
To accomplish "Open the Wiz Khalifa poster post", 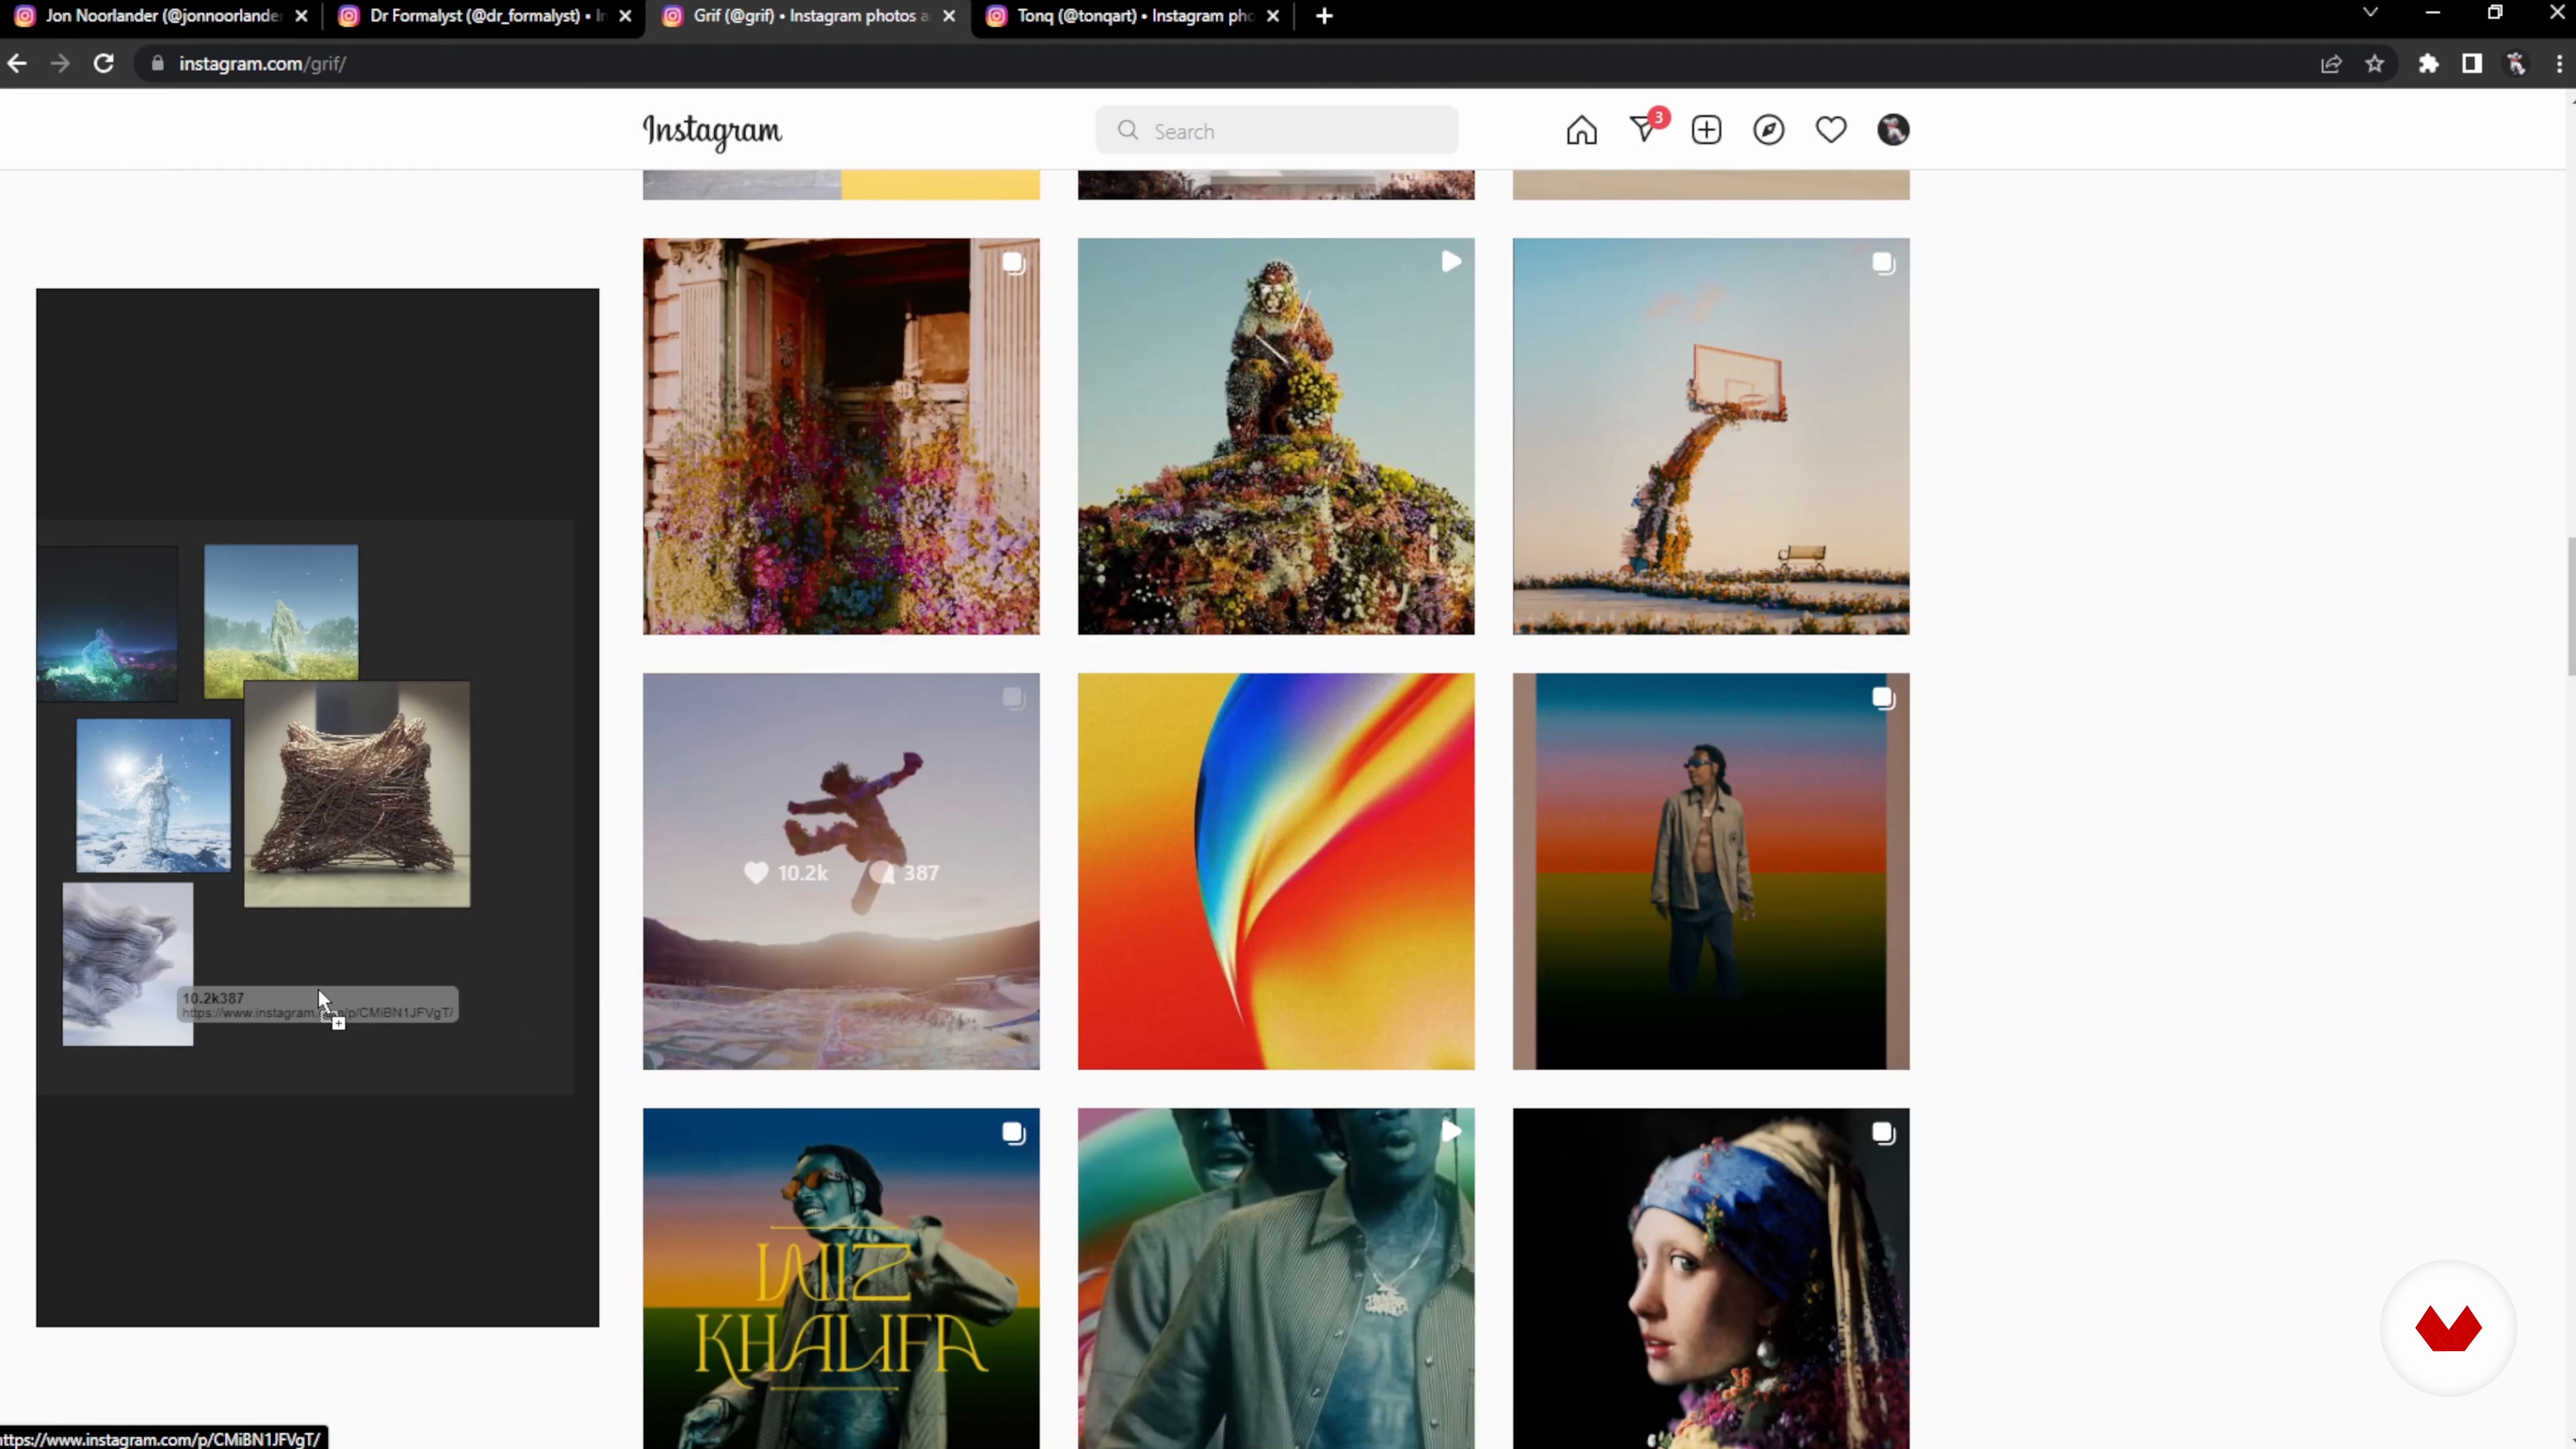I will pyautogui.click(x=841, y=1278).
